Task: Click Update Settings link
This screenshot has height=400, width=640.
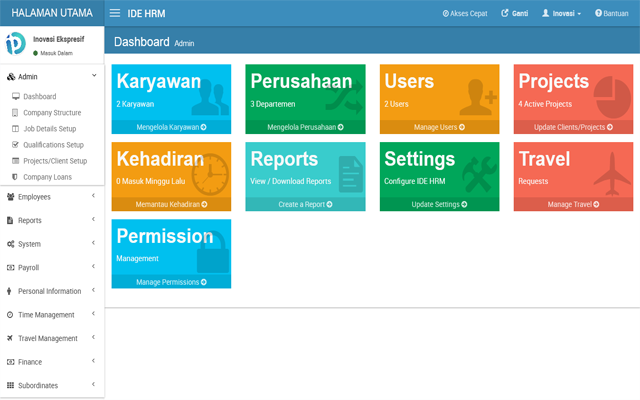Action: 439,204
